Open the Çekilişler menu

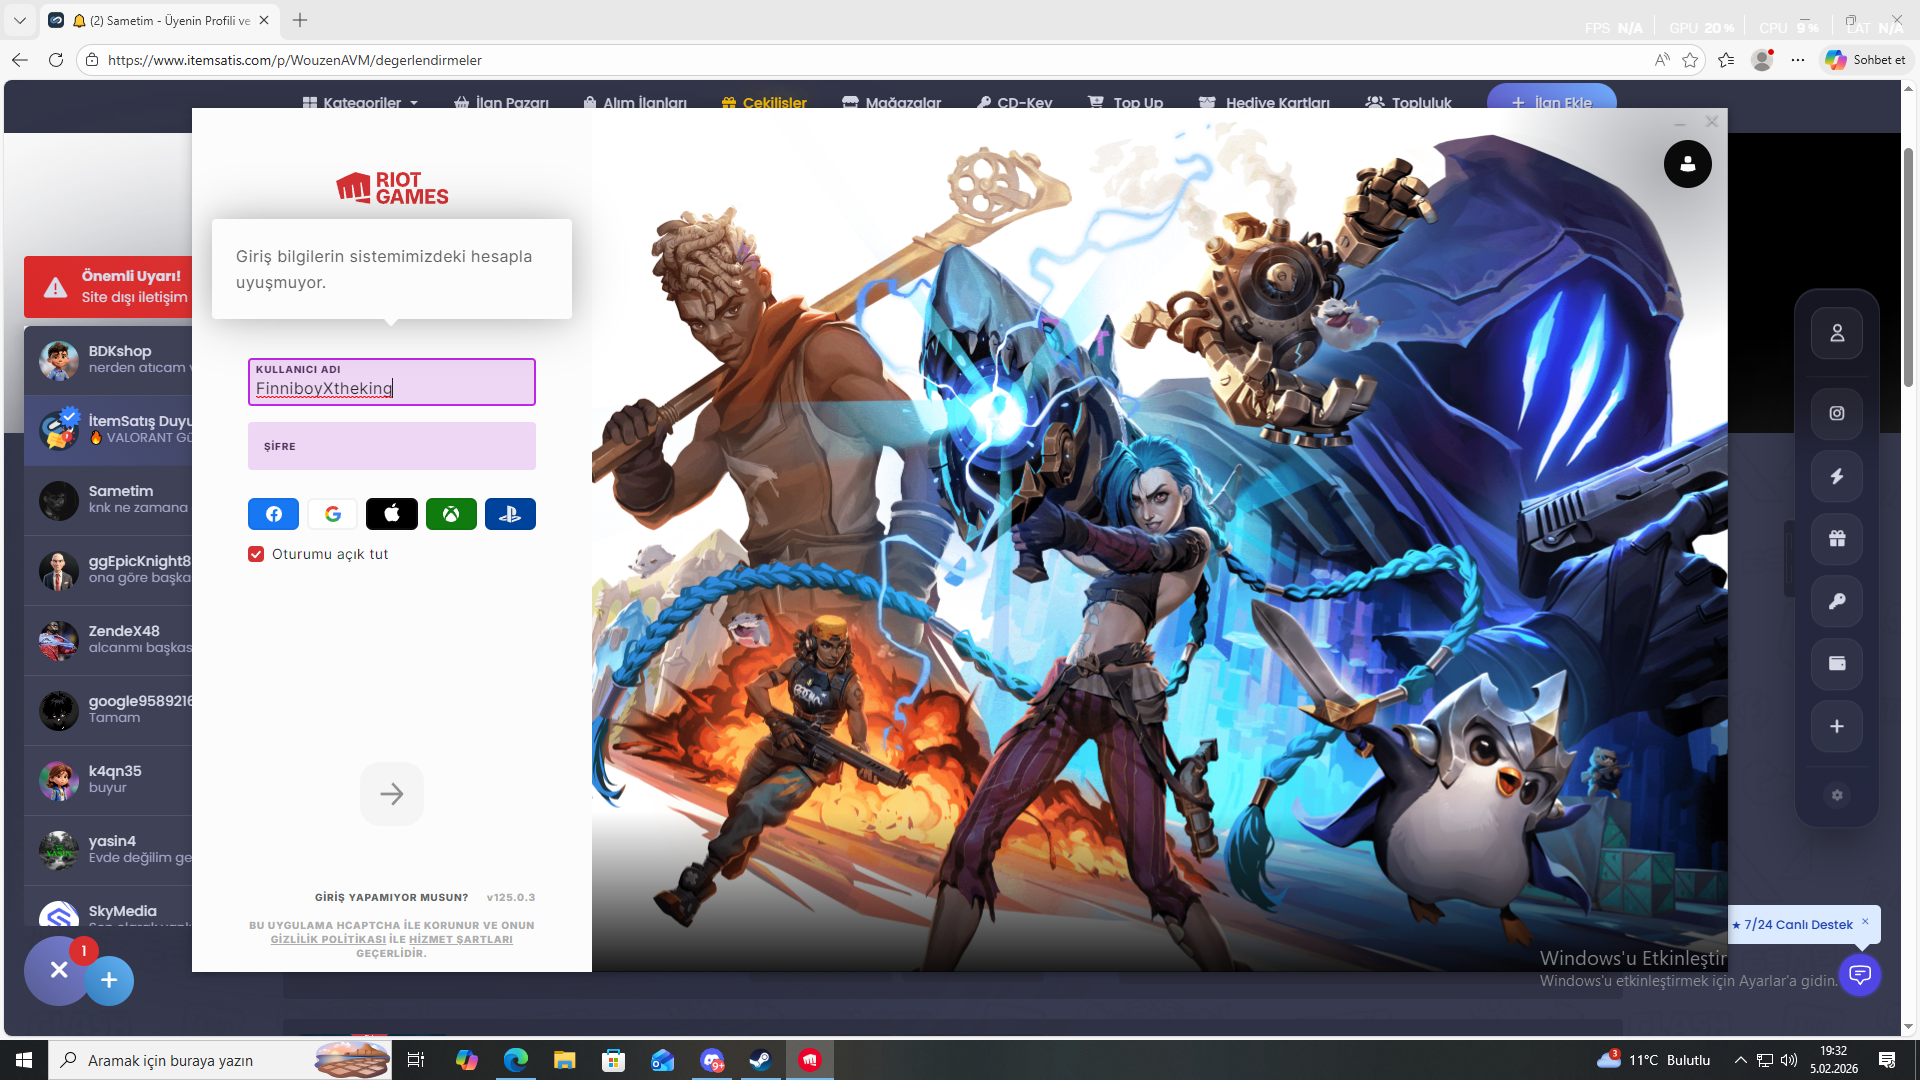(x=764, y=103)
